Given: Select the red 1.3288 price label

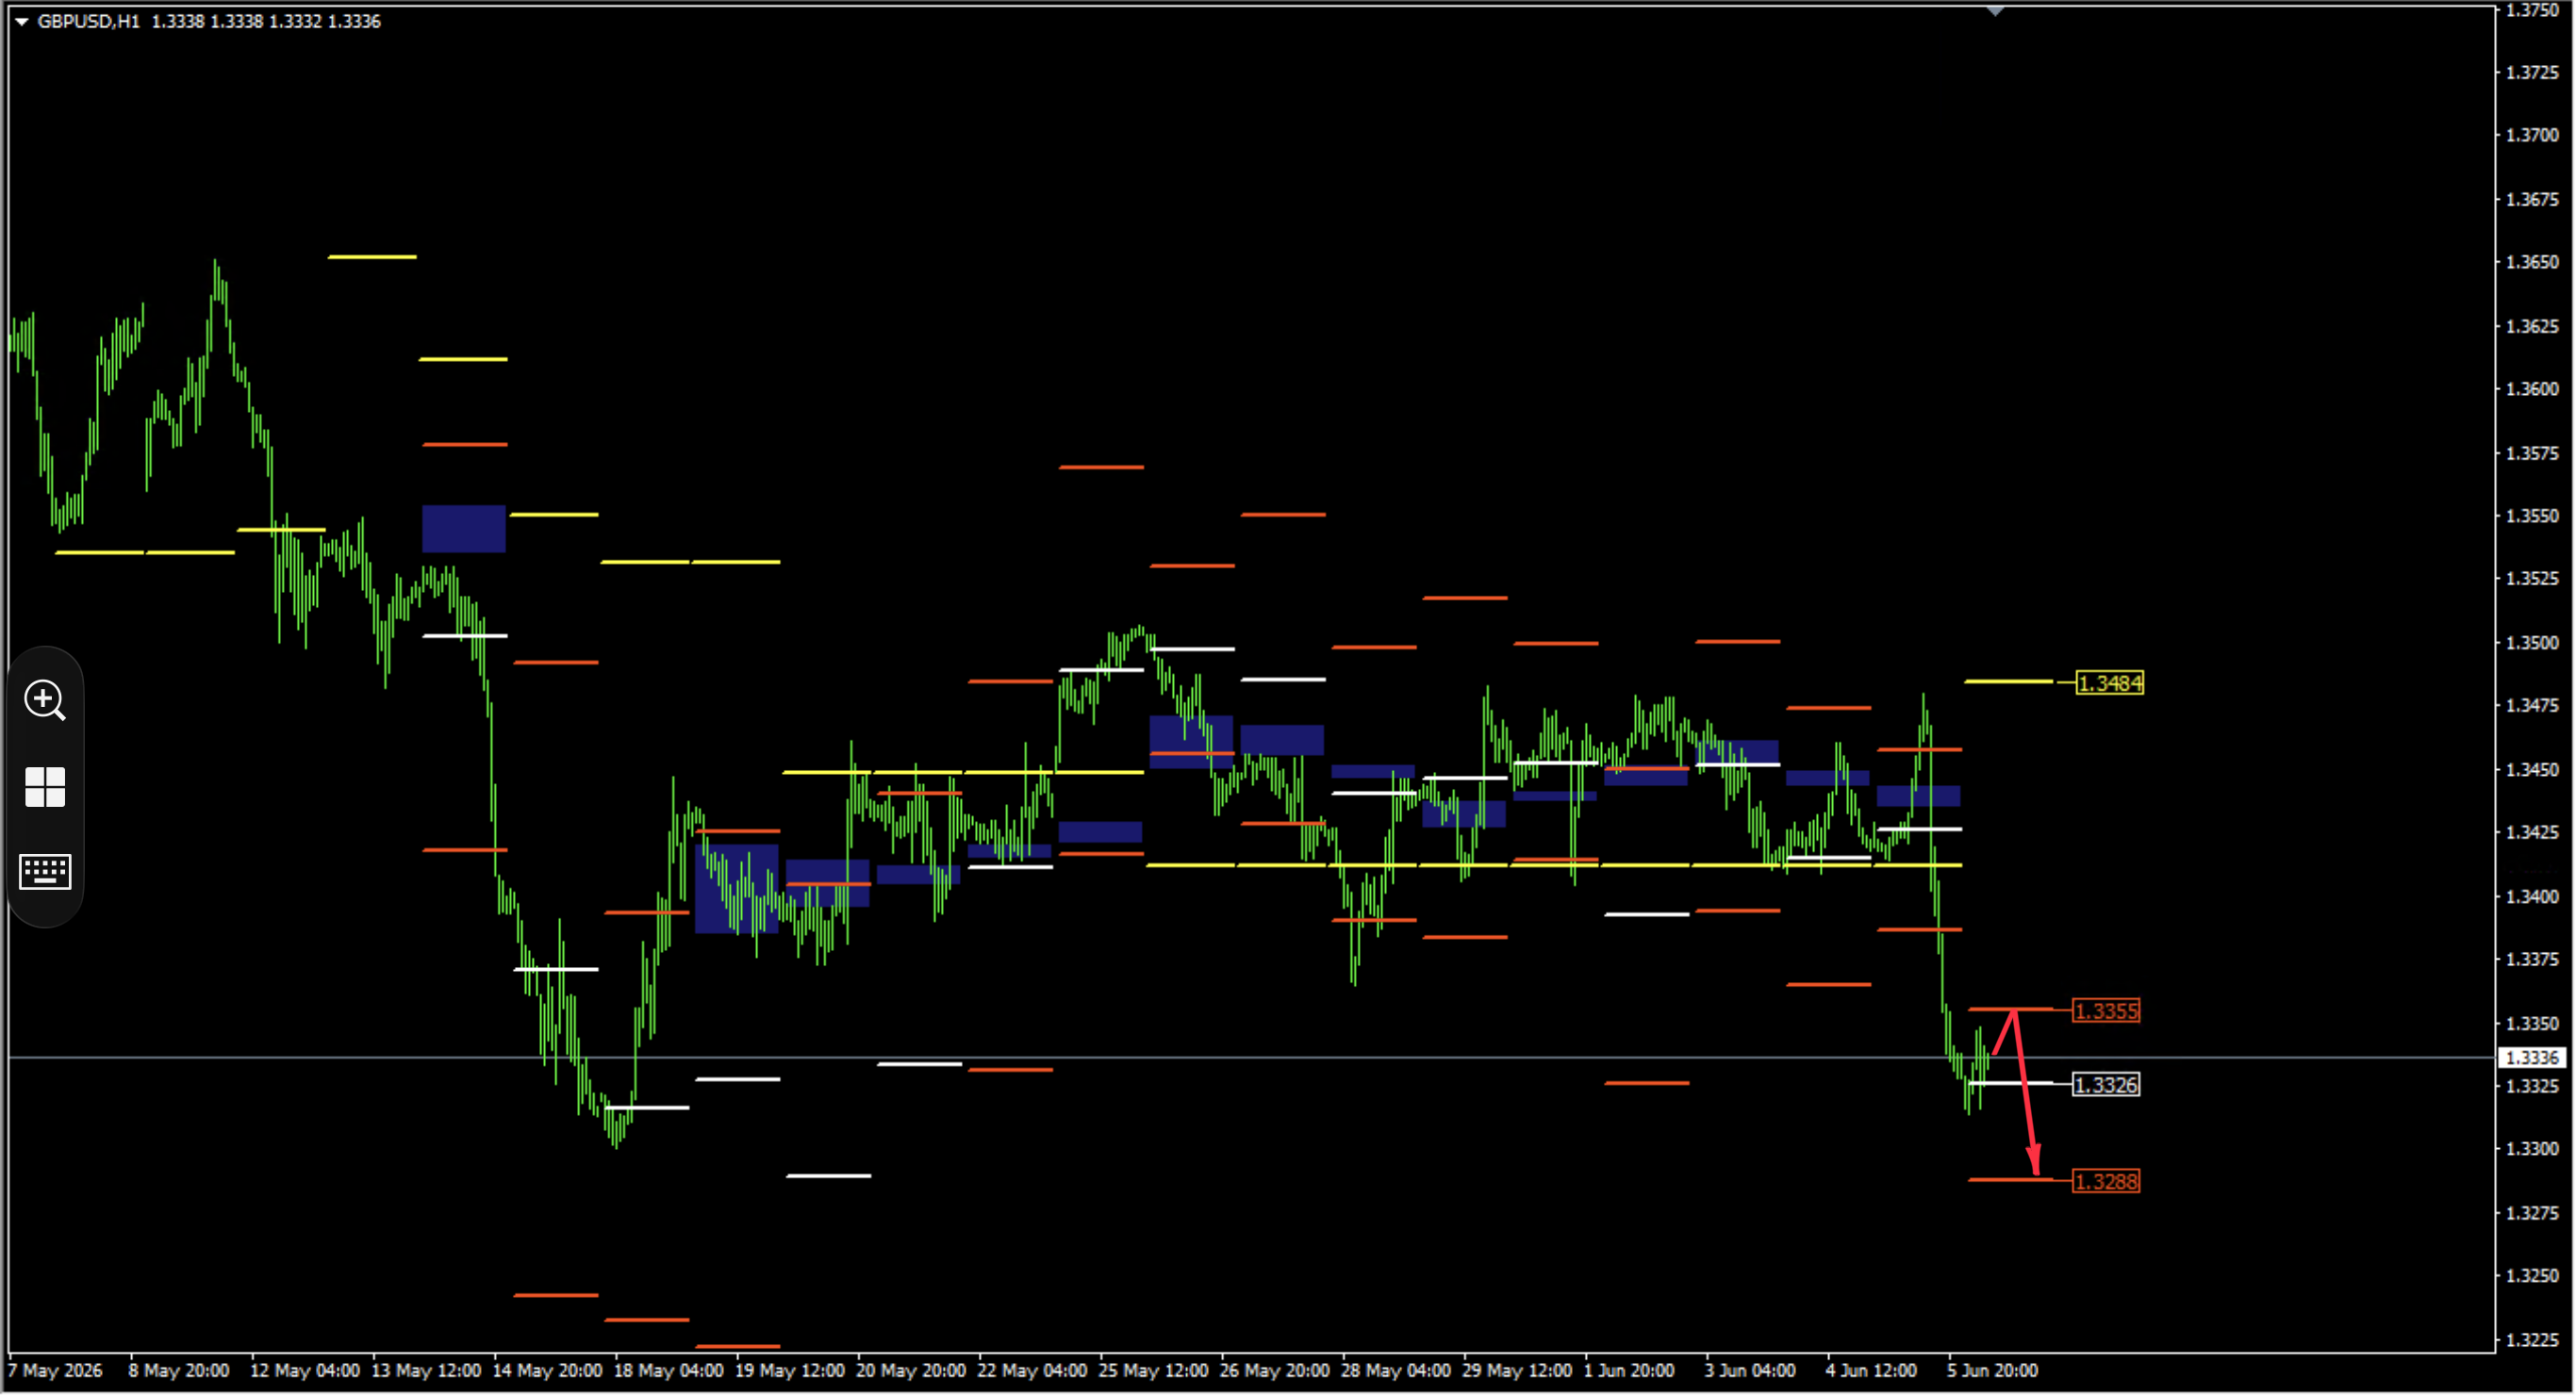Looking at the screenshot, I should pos(2106,1182).
